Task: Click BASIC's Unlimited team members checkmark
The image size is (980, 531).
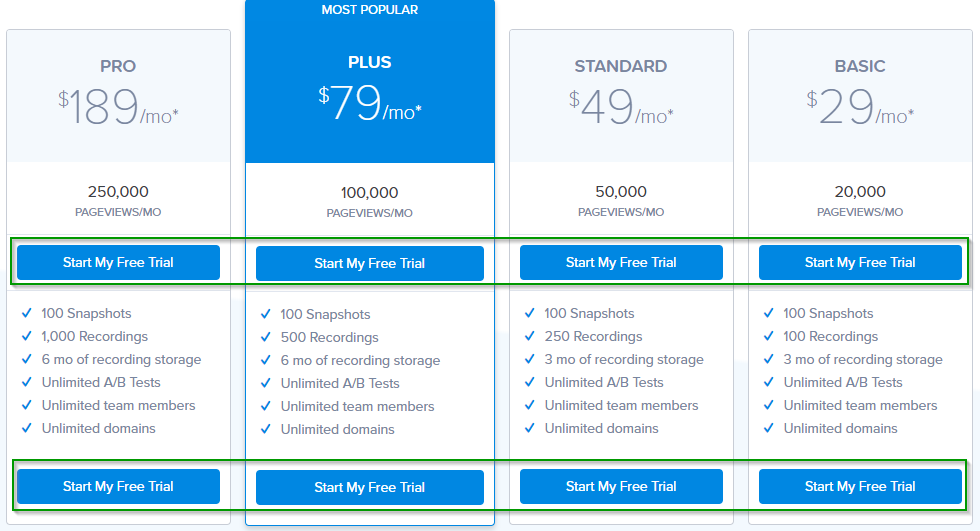Action: click(x=768, y=406)
